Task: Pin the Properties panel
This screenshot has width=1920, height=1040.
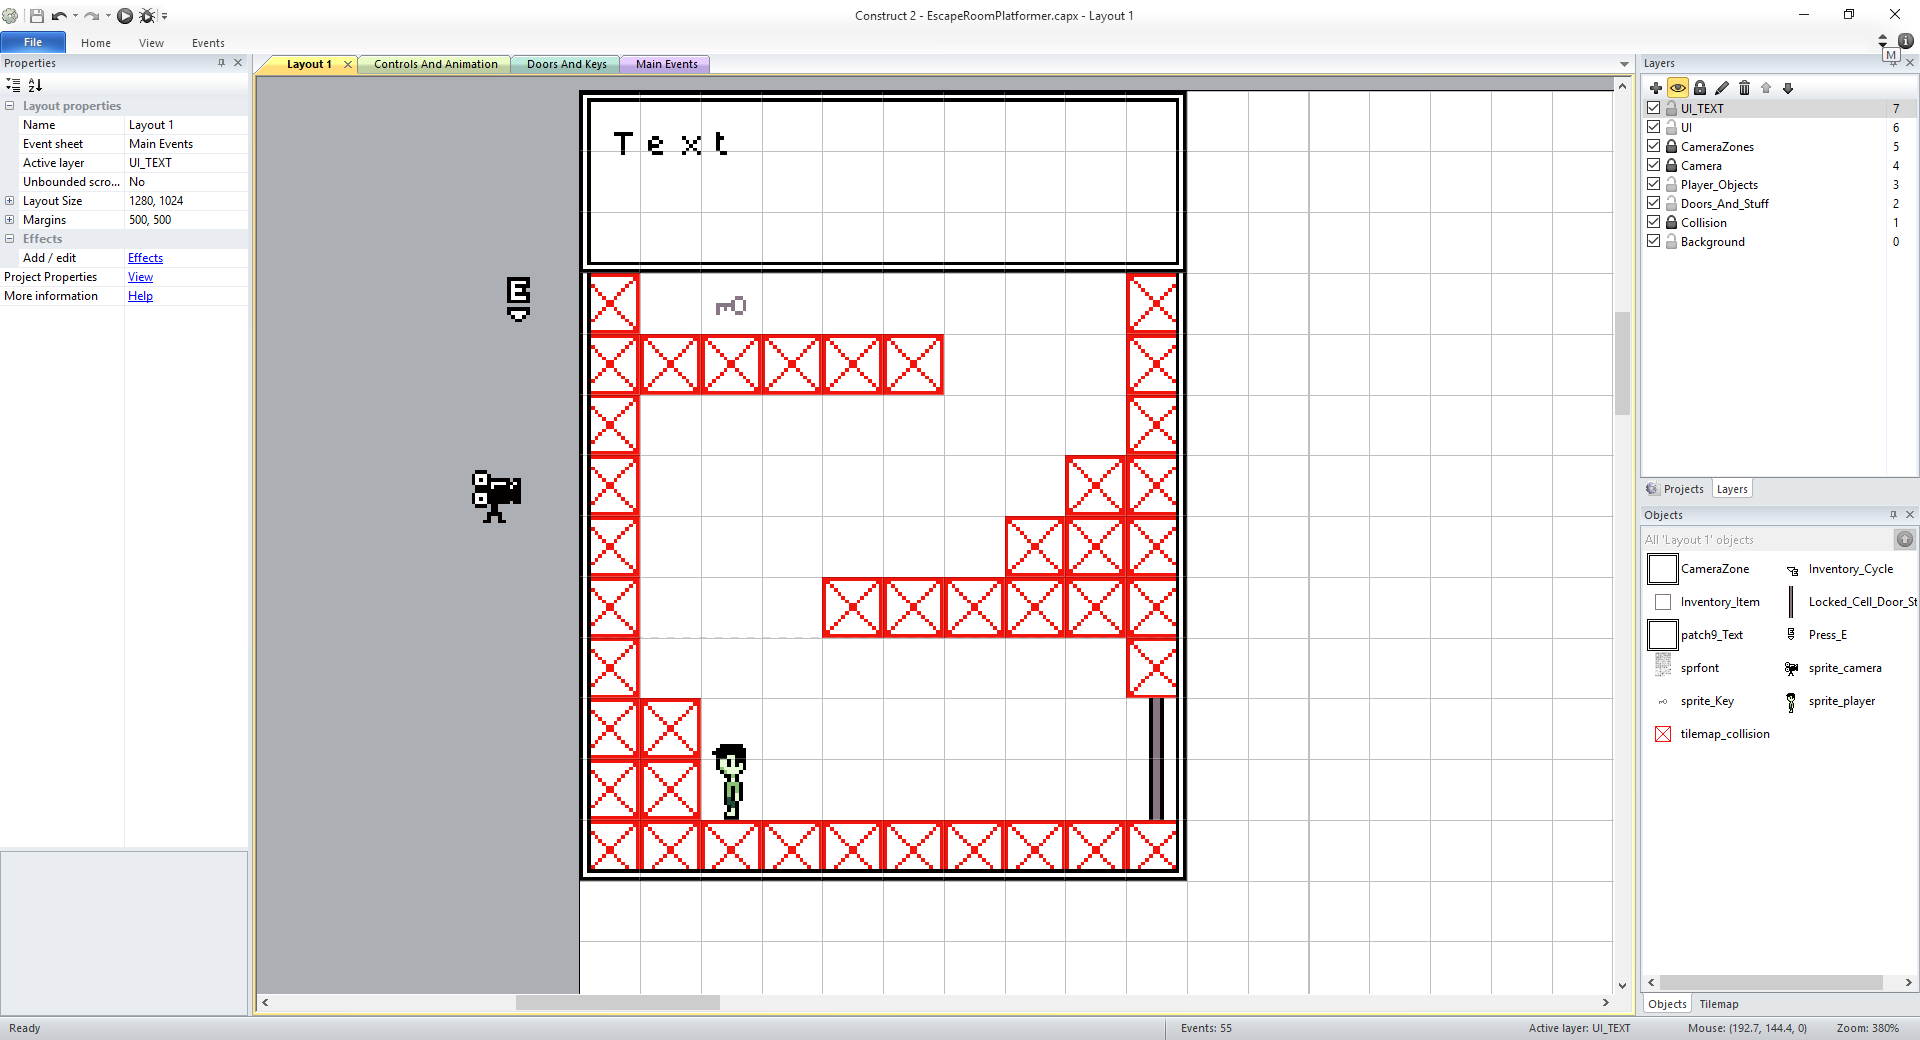Action: pos(221,63)
